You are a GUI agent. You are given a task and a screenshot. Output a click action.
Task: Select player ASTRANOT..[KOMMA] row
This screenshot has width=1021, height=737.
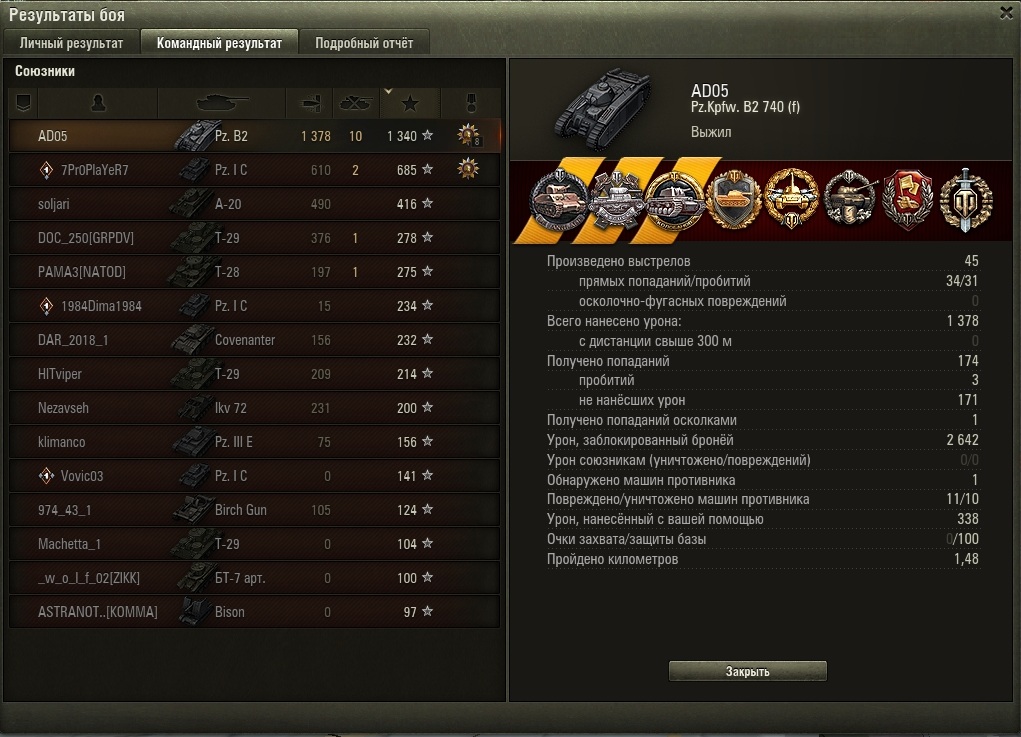(x=255, y=612)
